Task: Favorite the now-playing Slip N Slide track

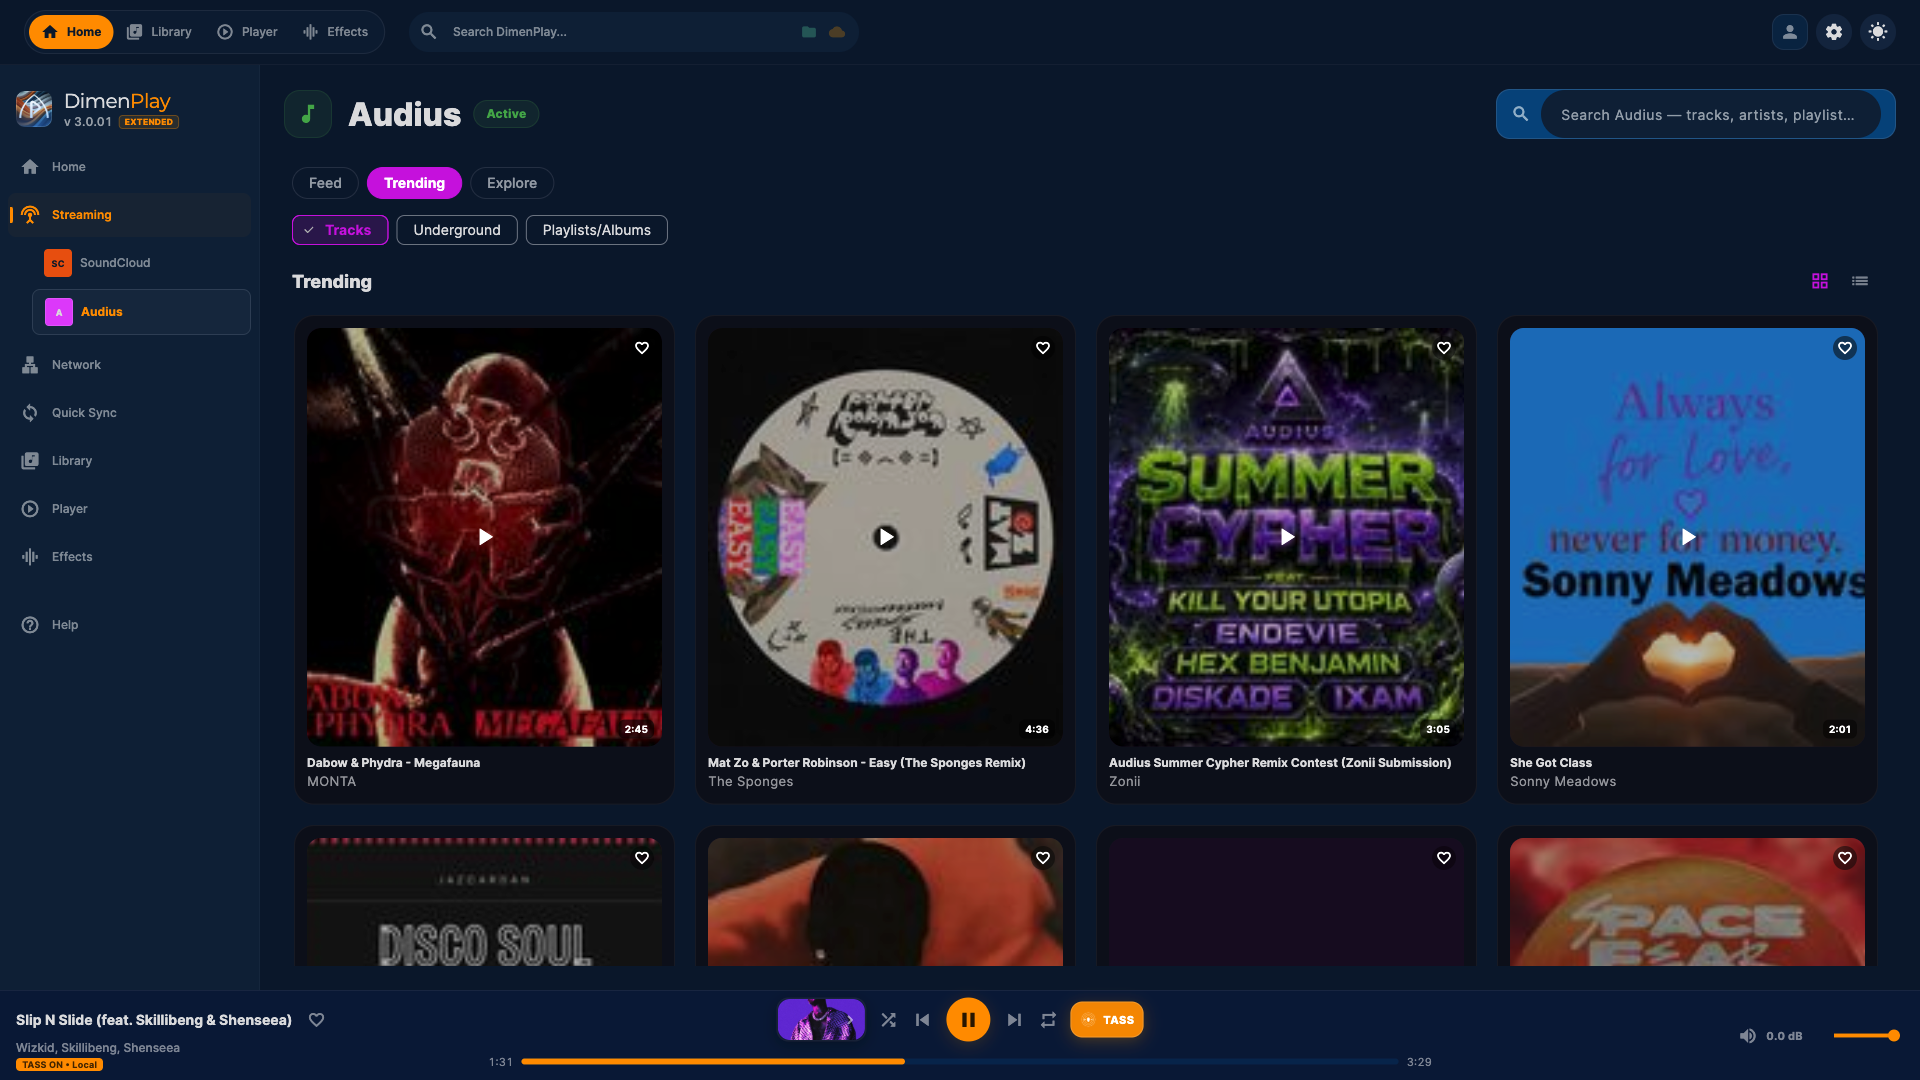Action: point(316,1020)
